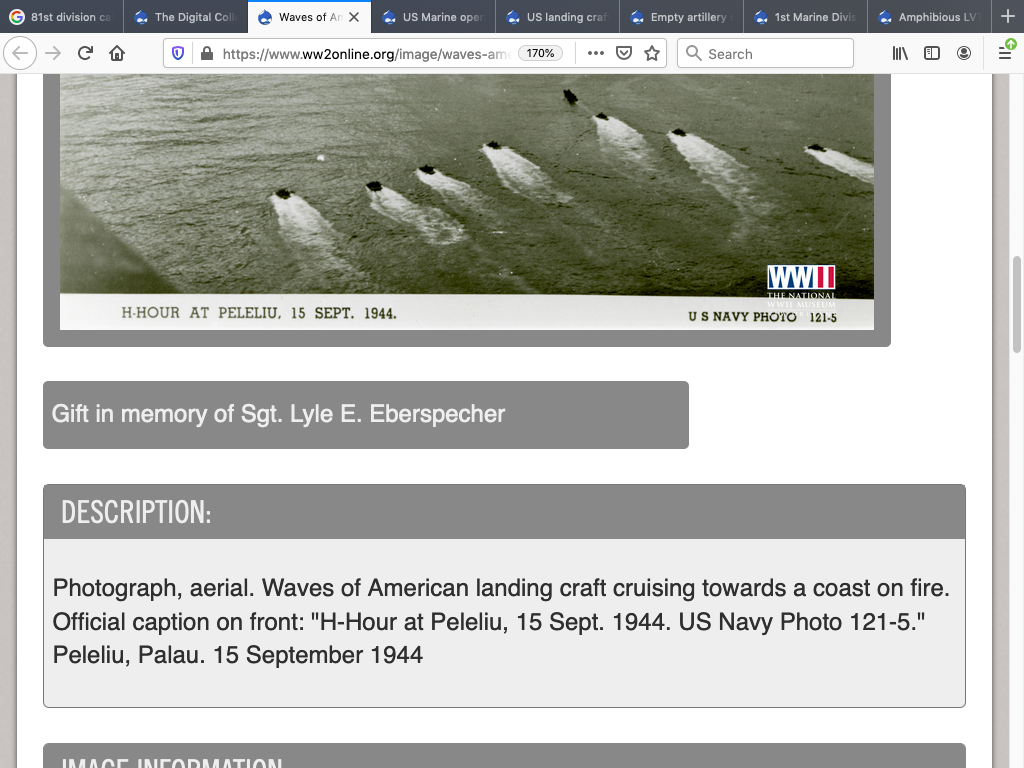
Task: Open the tracking protection shield panel
Action: [x=179, y=53]
